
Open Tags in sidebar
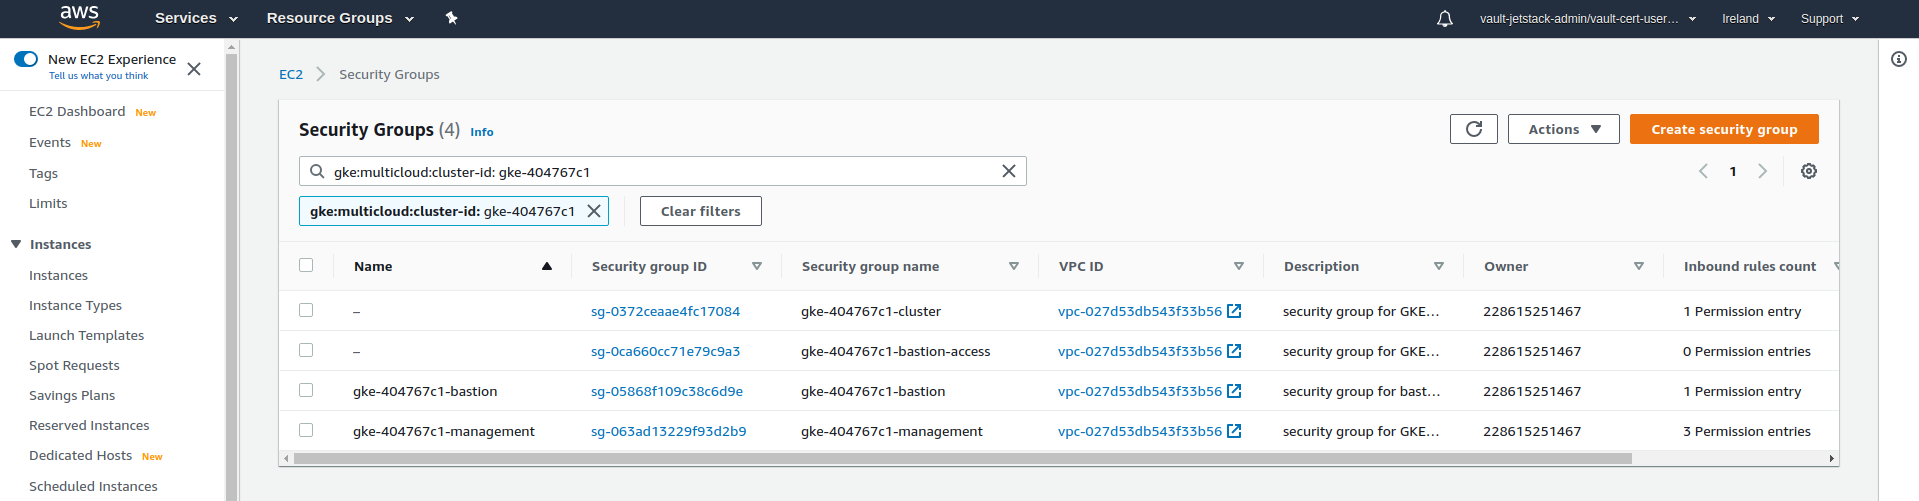point(43,173)
